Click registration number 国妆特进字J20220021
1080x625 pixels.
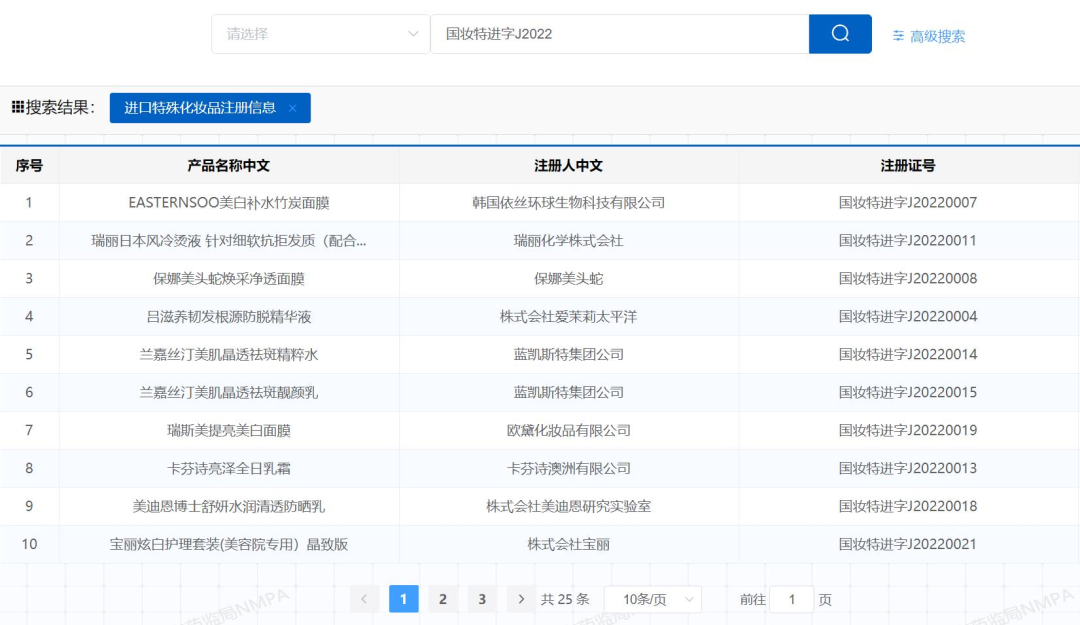908,544
